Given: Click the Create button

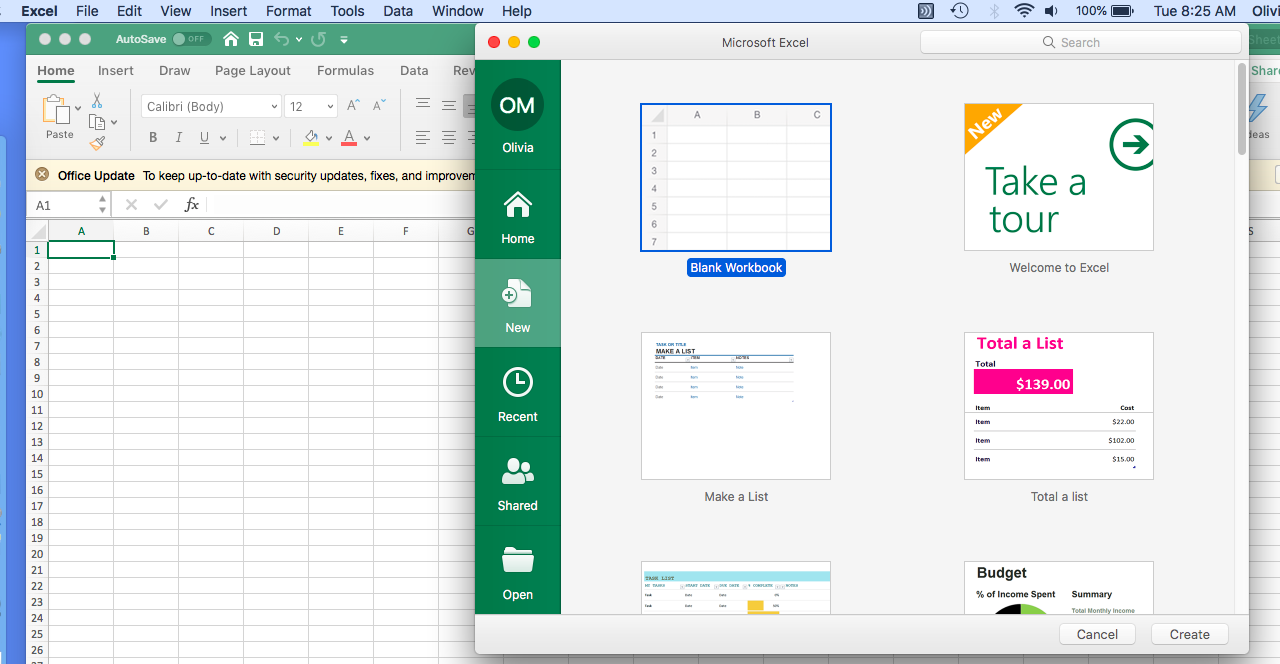Looking at the screenshot, I should tap(1190, 634).
